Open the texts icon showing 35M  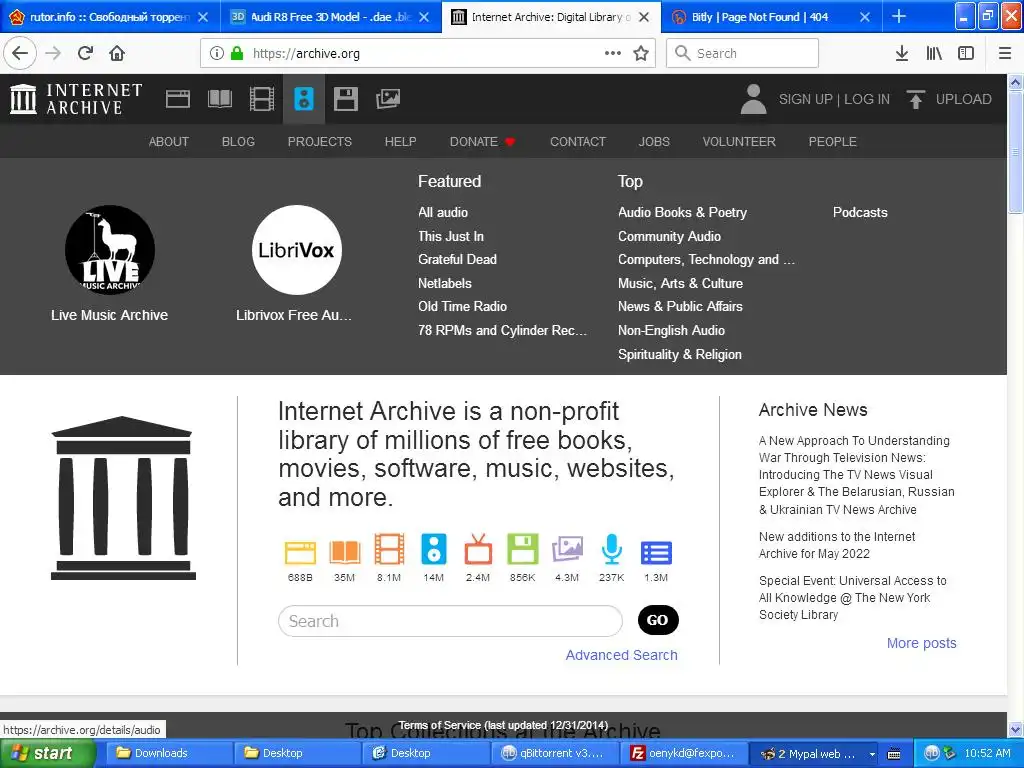(345, 552)
